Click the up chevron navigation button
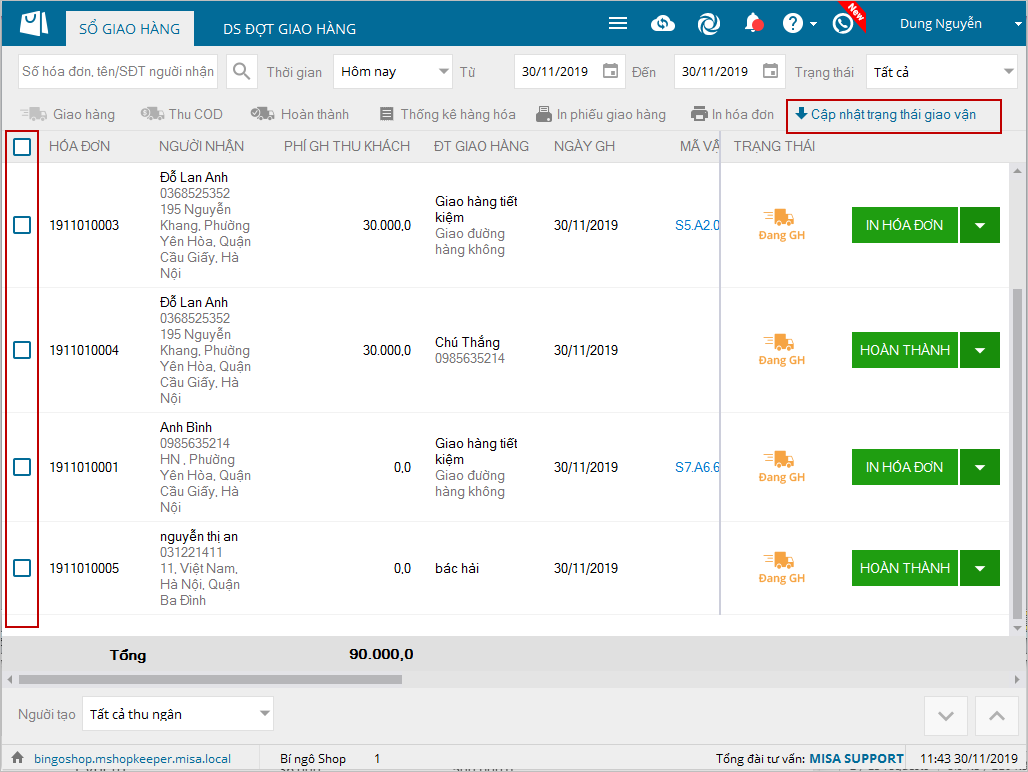Screen dimensions: 1028x772 point(997,716)
